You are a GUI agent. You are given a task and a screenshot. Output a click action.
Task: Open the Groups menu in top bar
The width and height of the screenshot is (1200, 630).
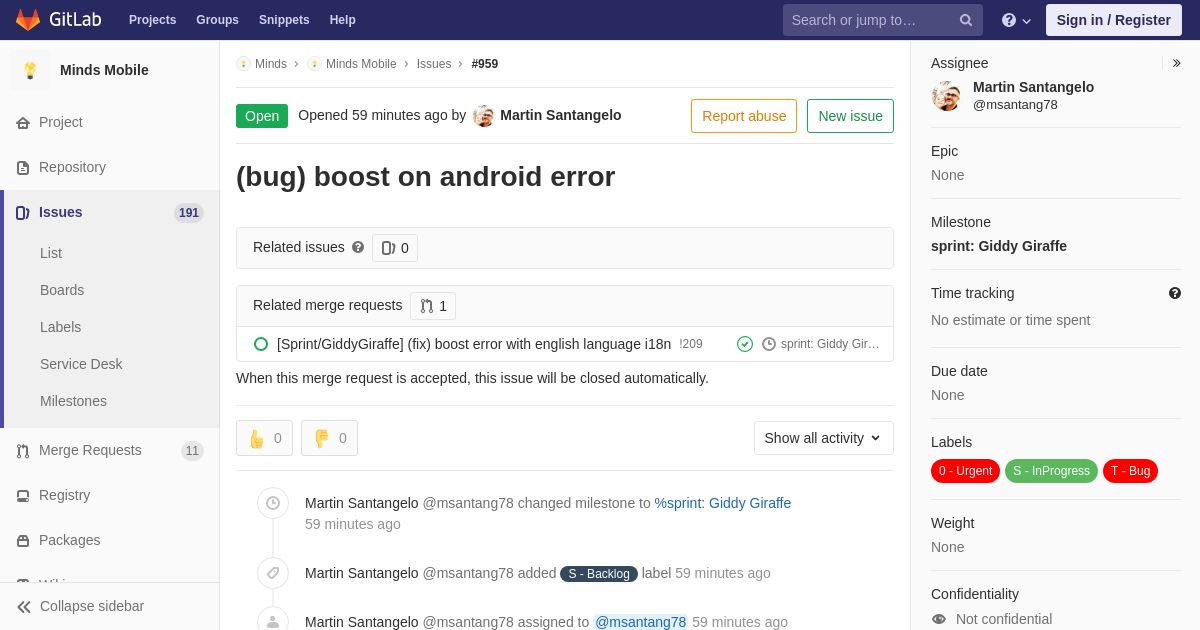point(217,20)
